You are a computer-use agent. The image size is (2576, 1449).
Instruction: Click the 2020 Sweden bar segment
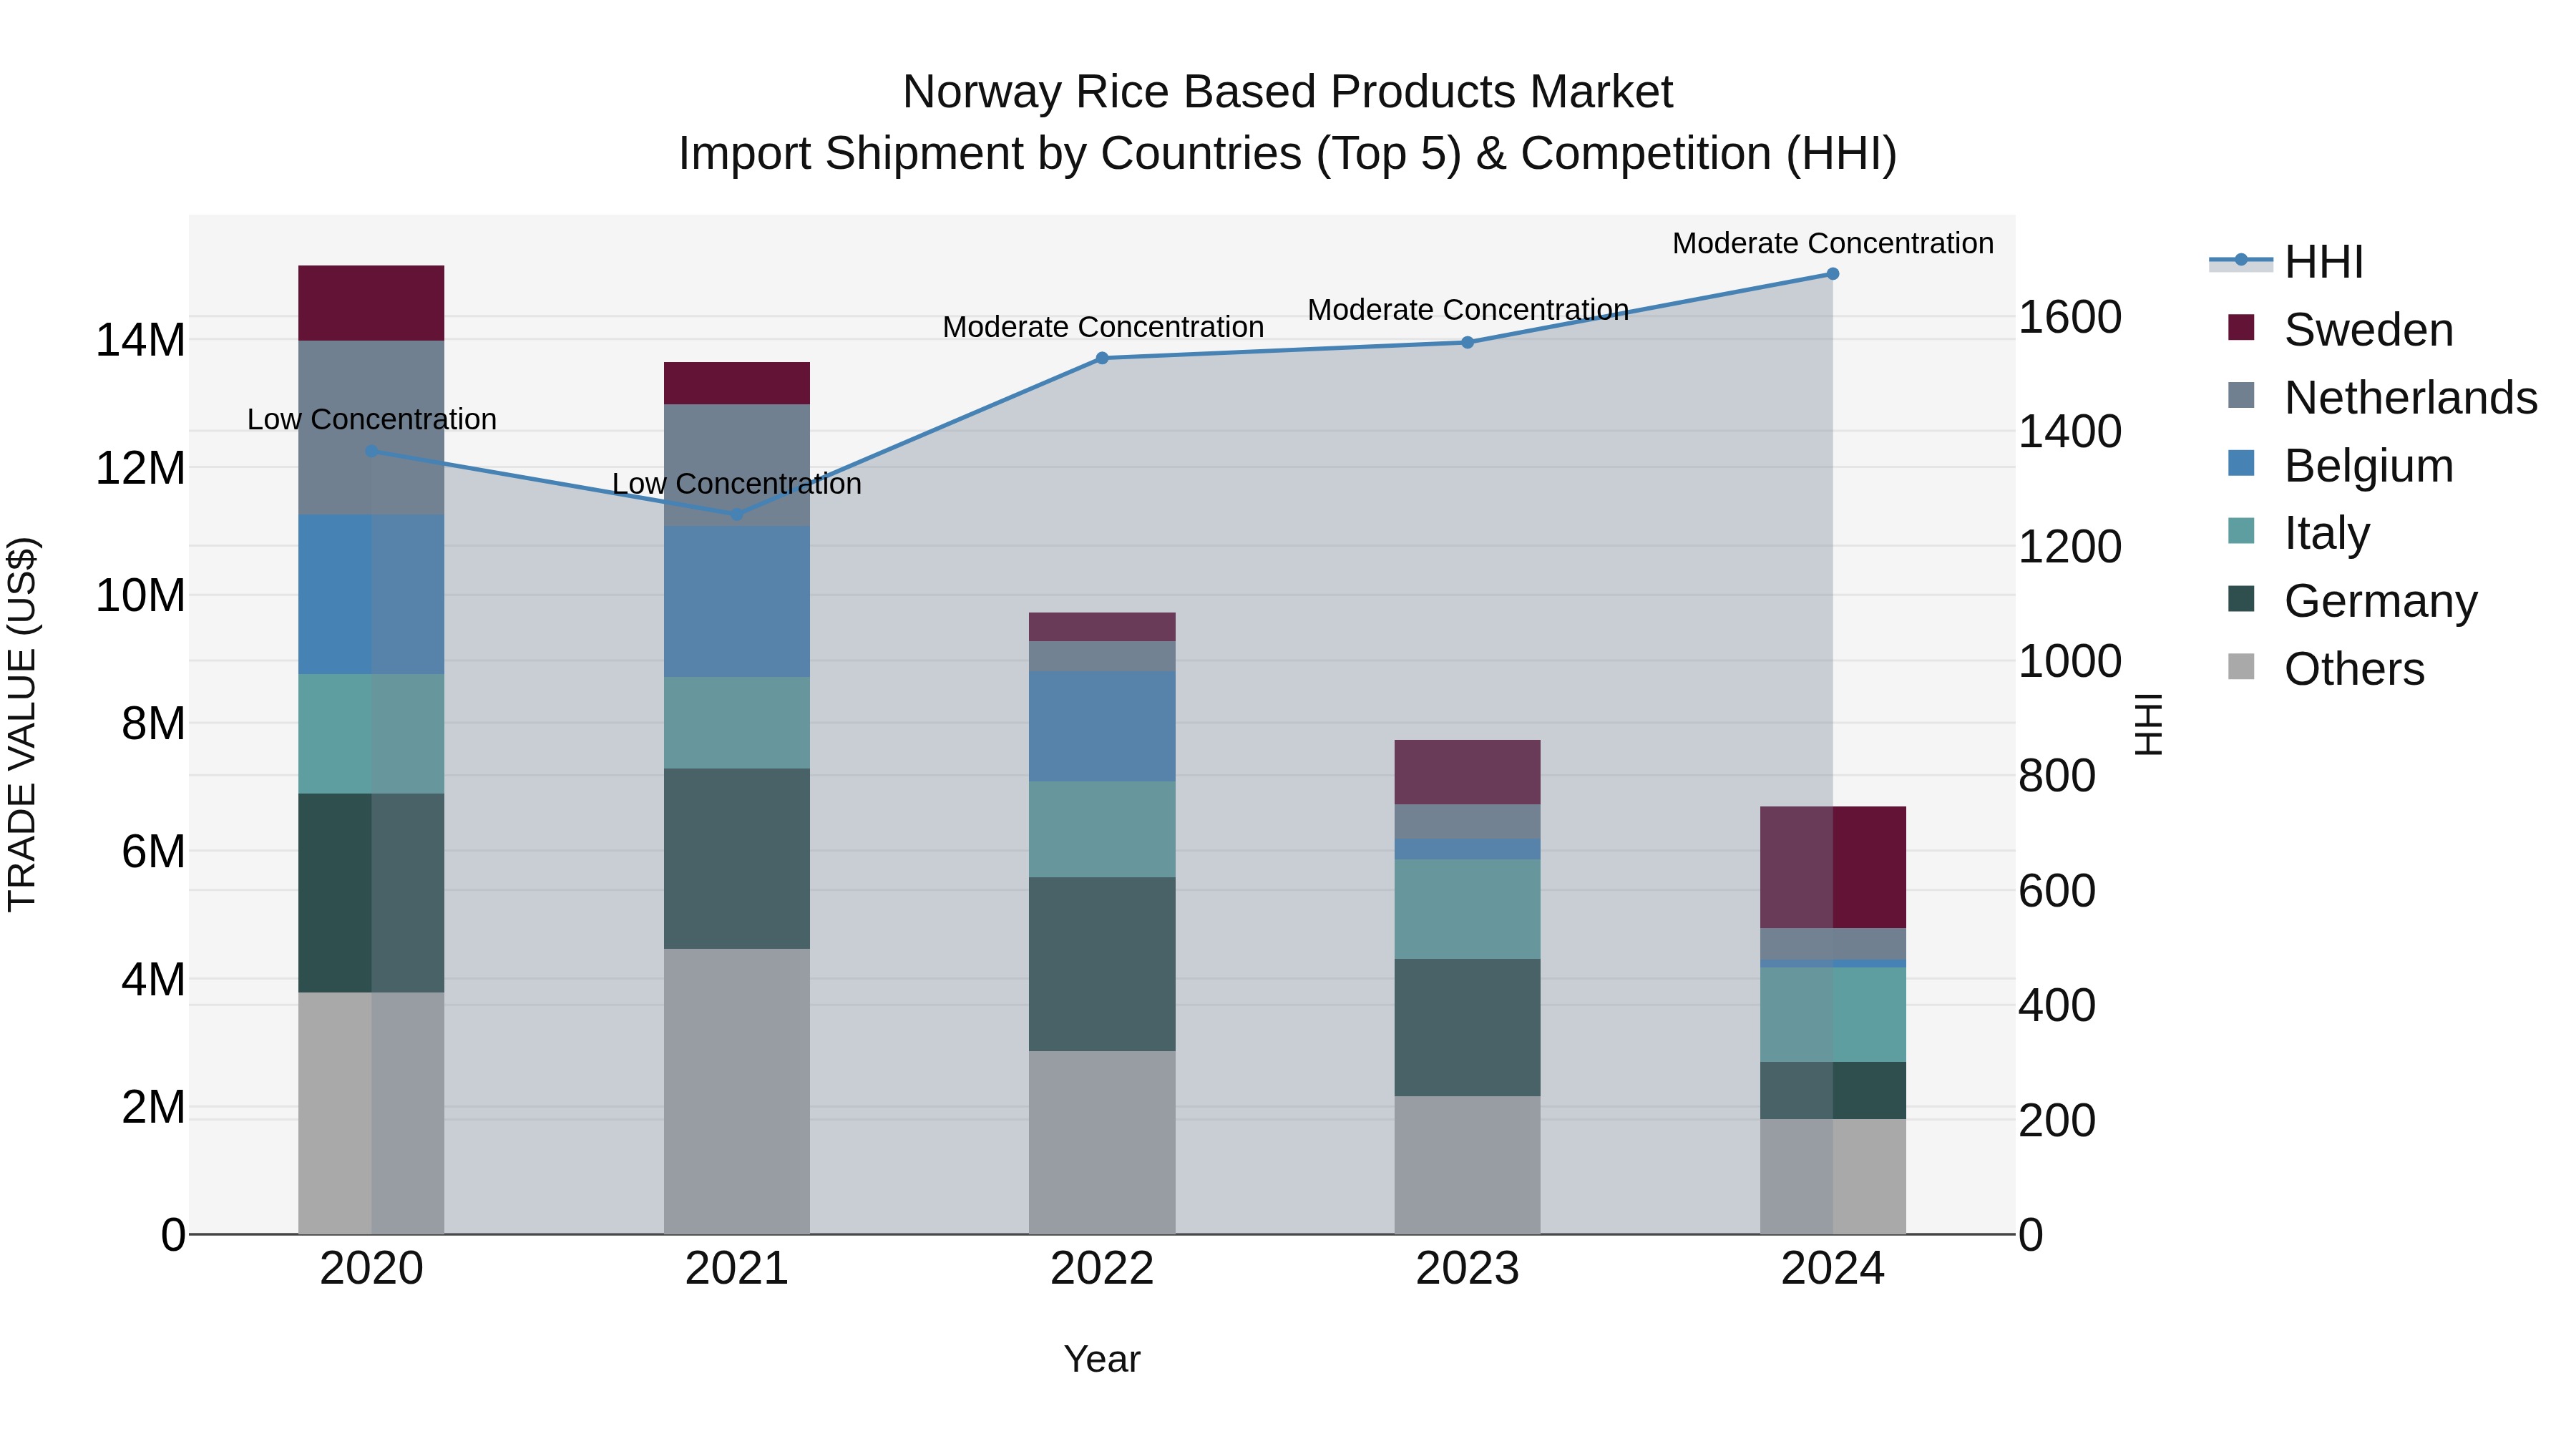click(371, 303)
